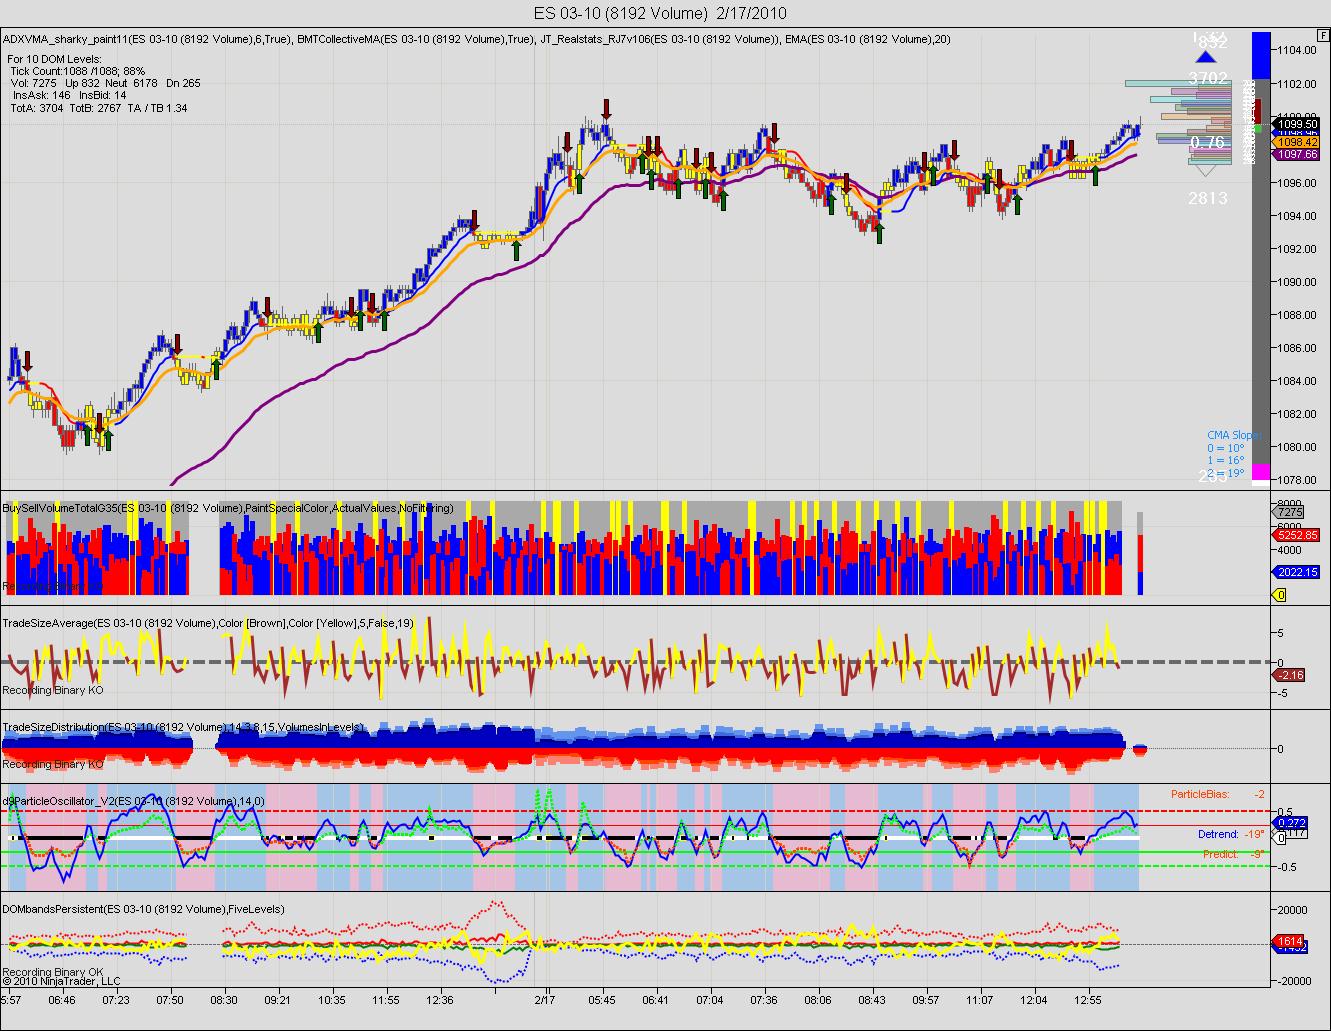Image resolution: width=1331 pixels, height=1031 pixels.
Task: Click the 05:45 time axis label
Action: (x=602, y=999)
